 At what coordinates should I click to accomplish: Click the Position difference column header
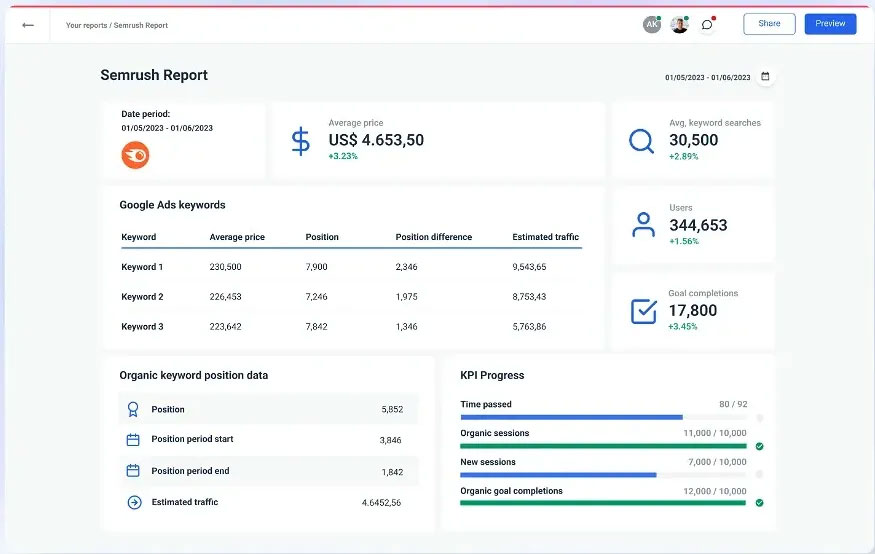pos(434,237)
